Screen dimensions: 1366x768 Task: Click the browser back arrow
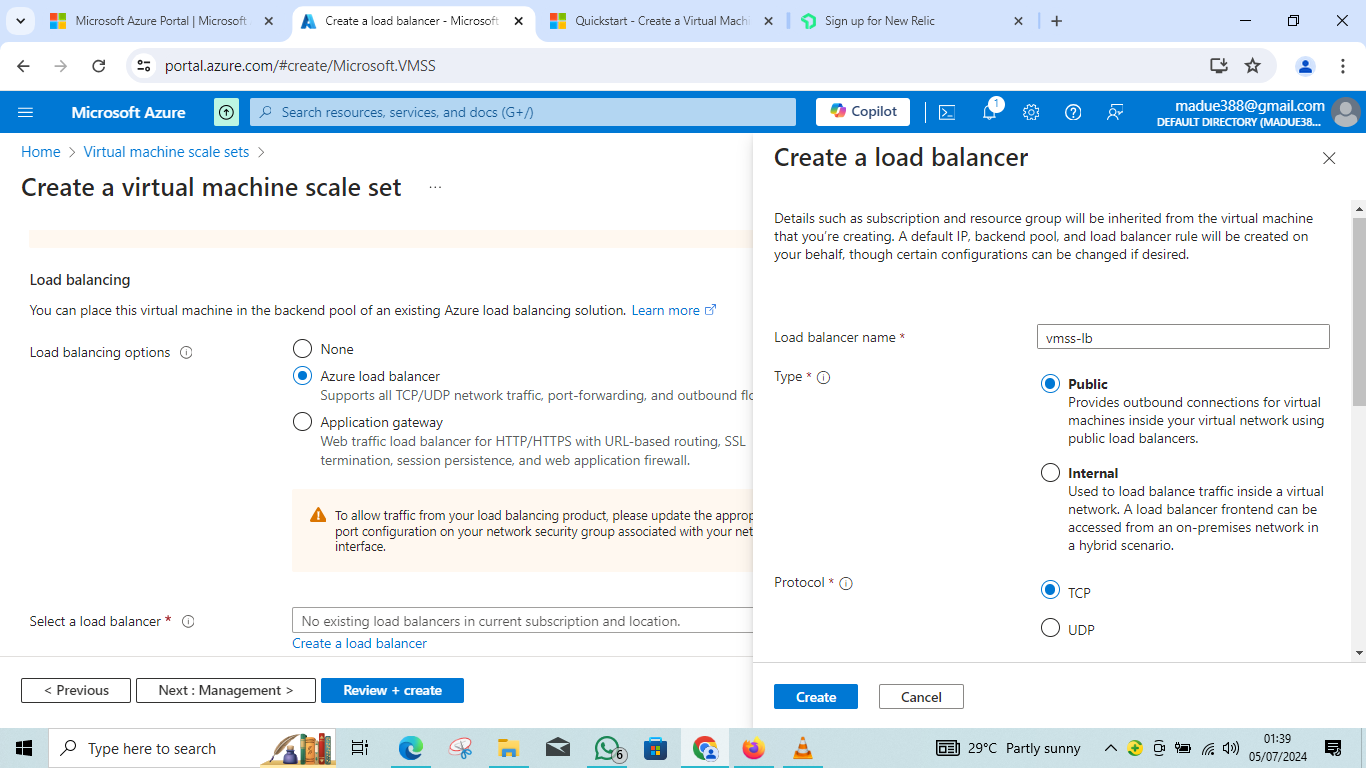pyautogui.click(x=24, y=66)
